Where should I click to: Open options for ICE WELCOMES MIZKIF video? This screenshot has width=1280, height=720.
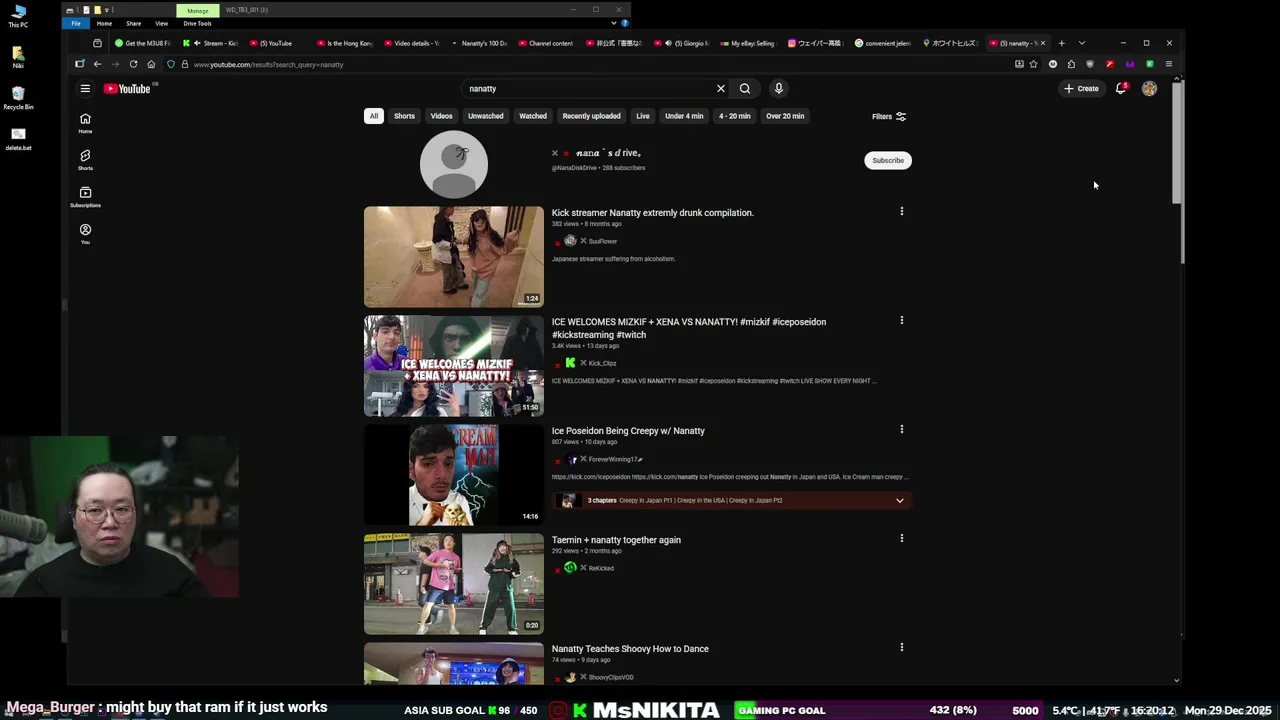click(901, 320)
